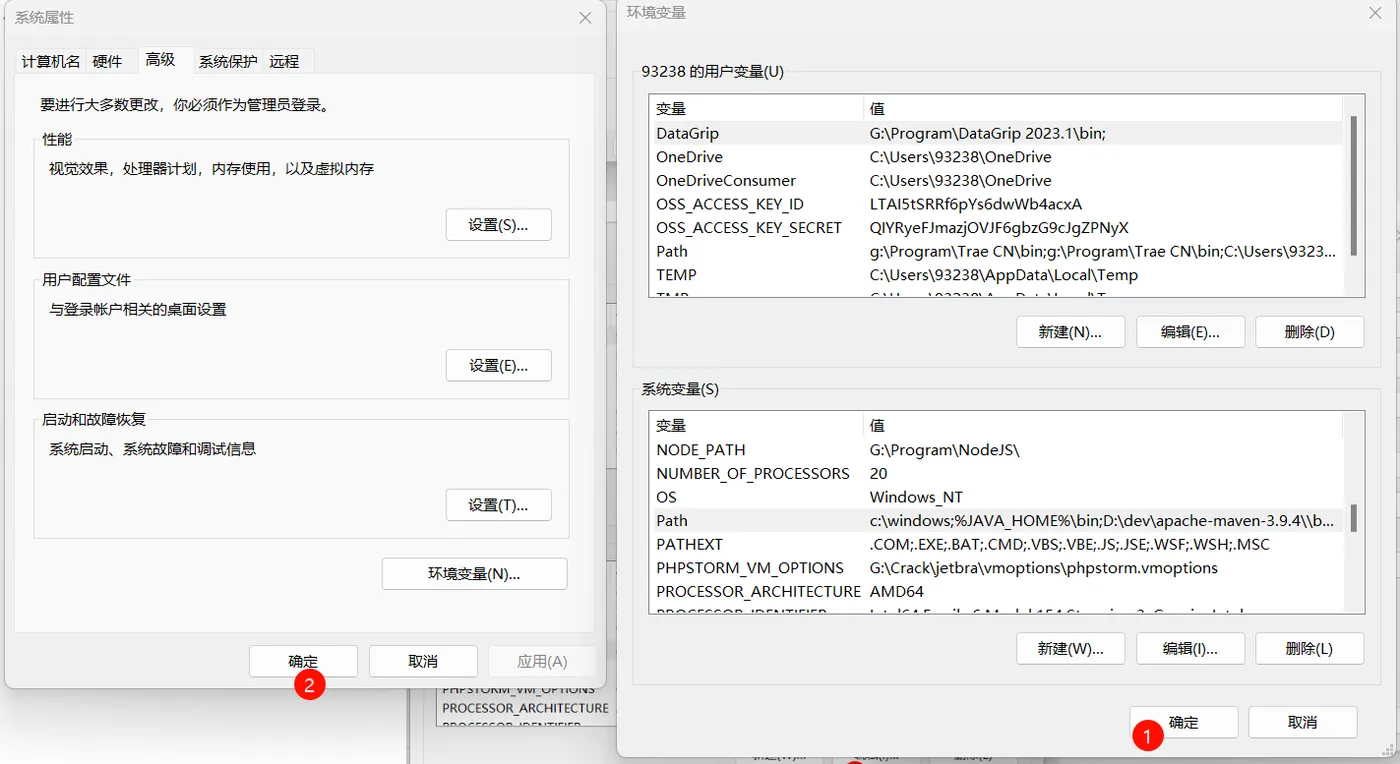Image resolution: width=1400 pixels, height=764 pixels.
Task: Click 编辑(E)... for user variables
Action: (x=1190, y=332)
